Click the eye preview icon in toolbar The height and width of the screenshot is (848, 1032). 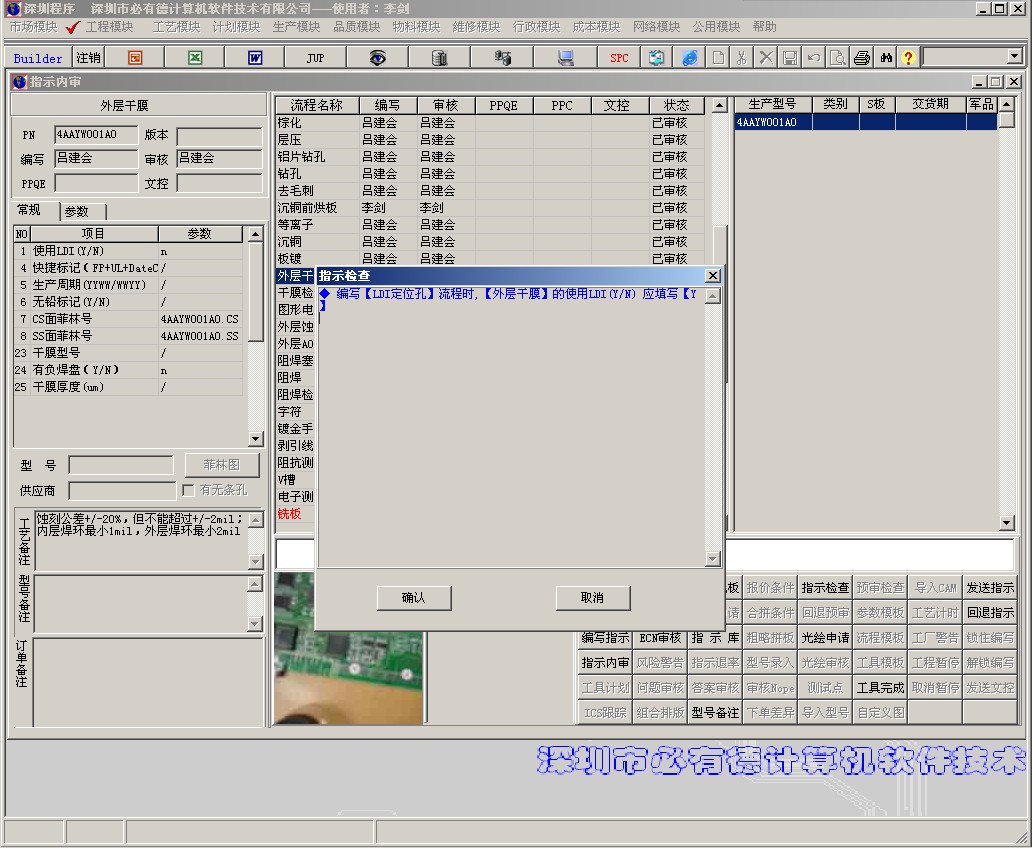[377, 58]
